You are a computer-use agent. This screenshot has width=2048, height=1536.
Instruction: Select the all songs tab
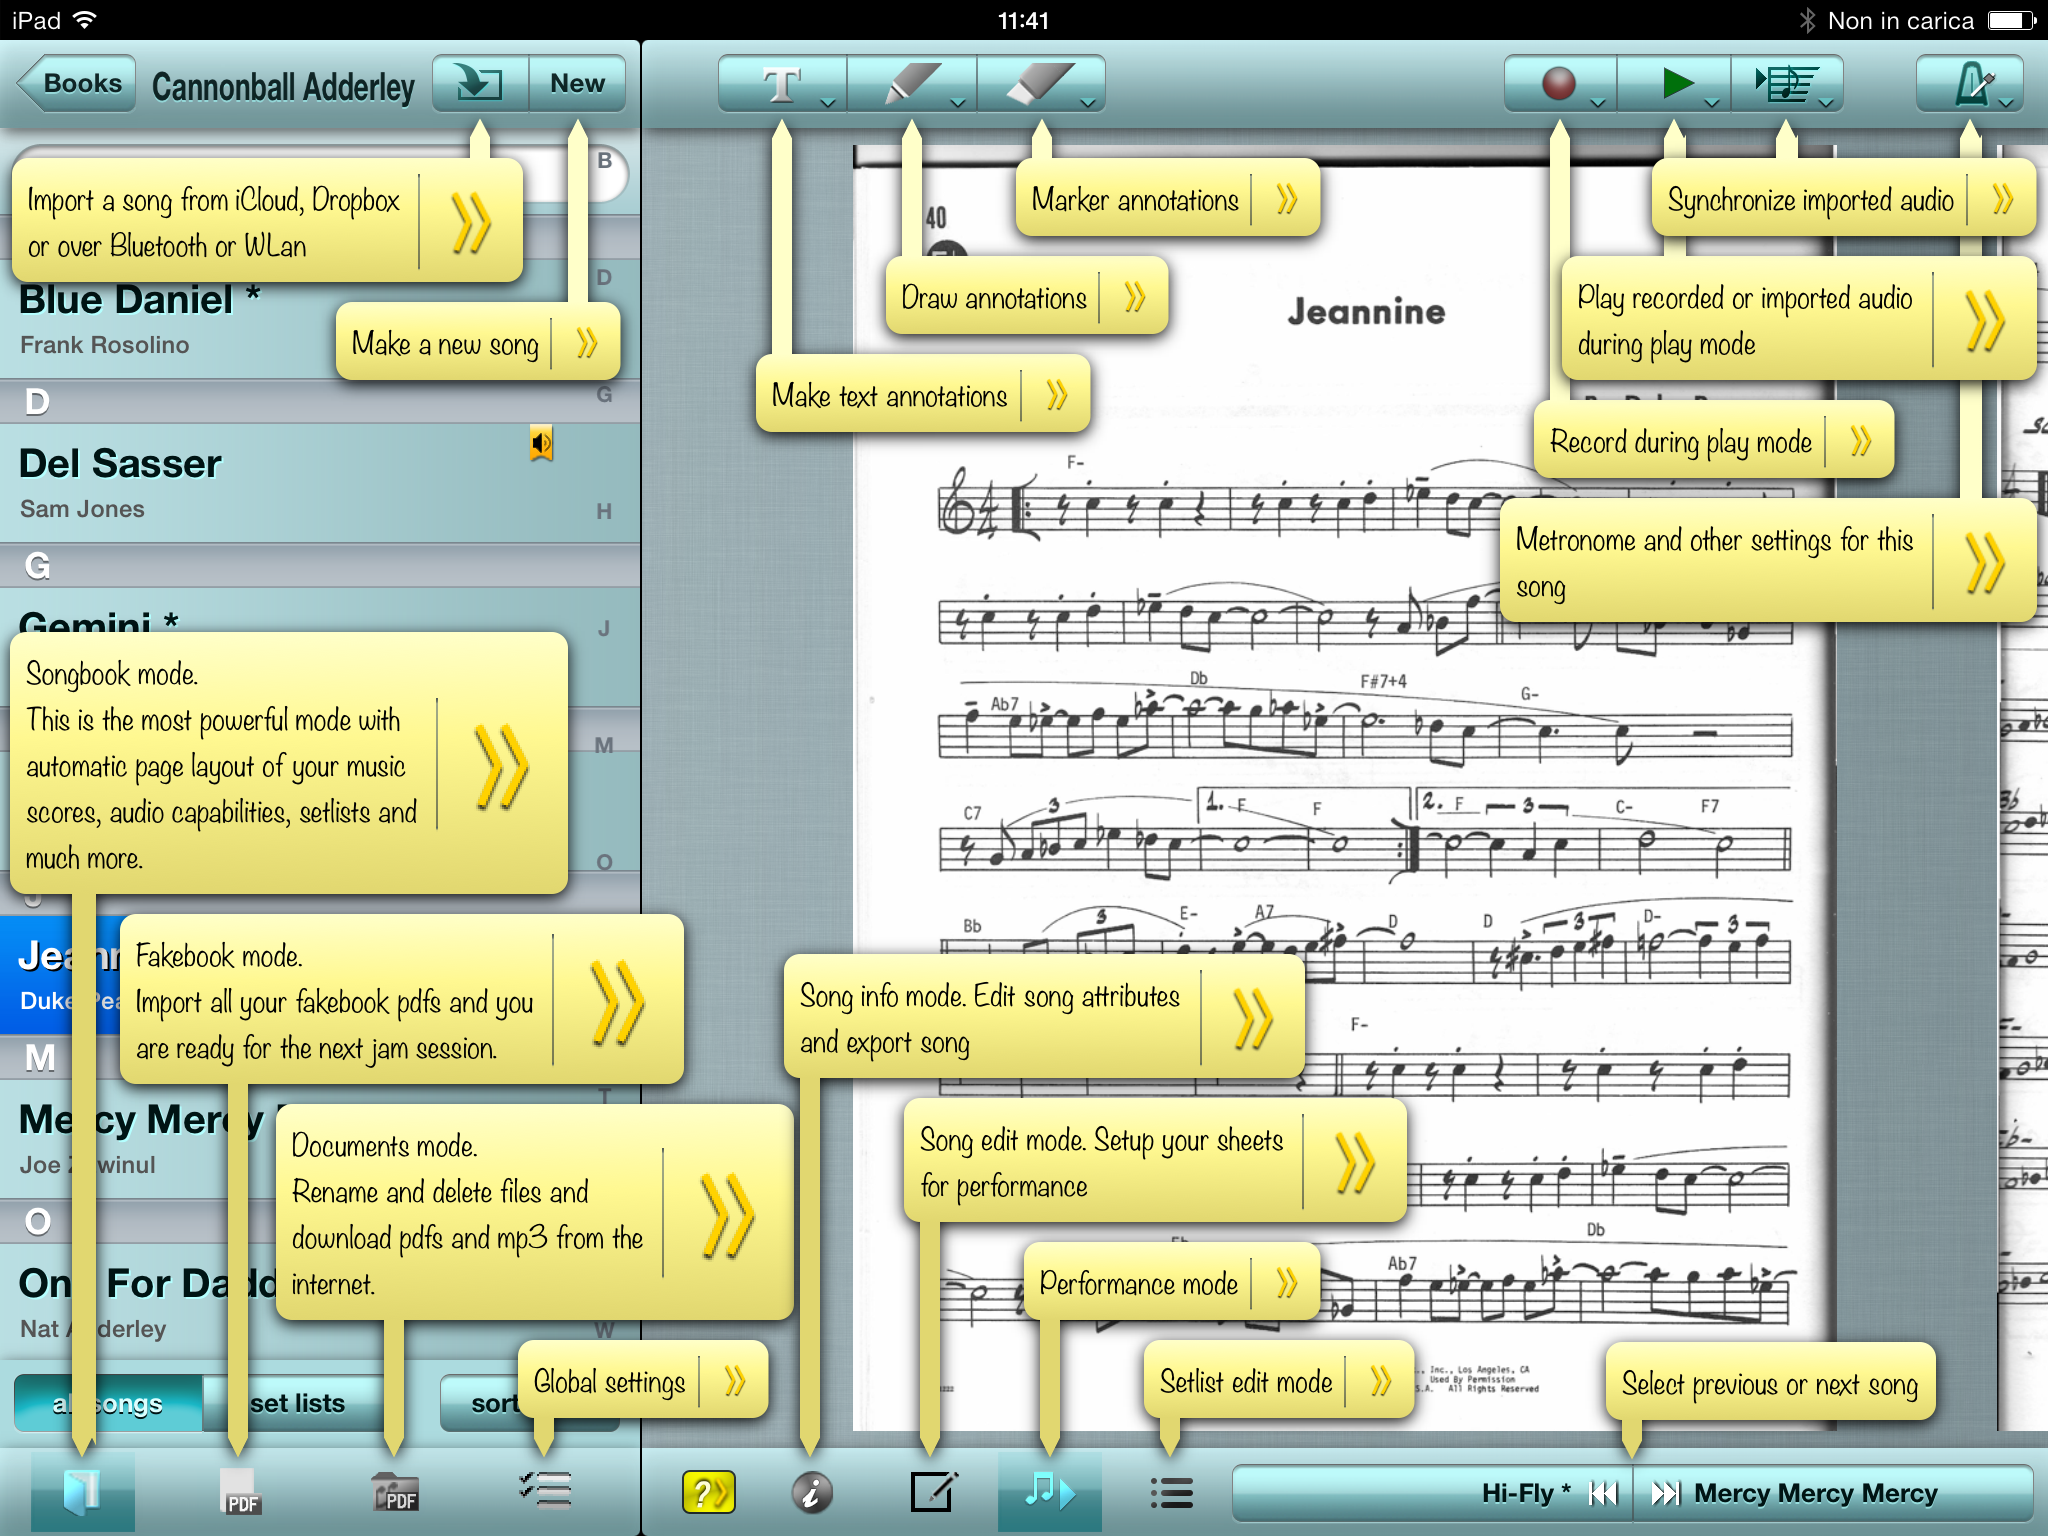(108, 1404)
